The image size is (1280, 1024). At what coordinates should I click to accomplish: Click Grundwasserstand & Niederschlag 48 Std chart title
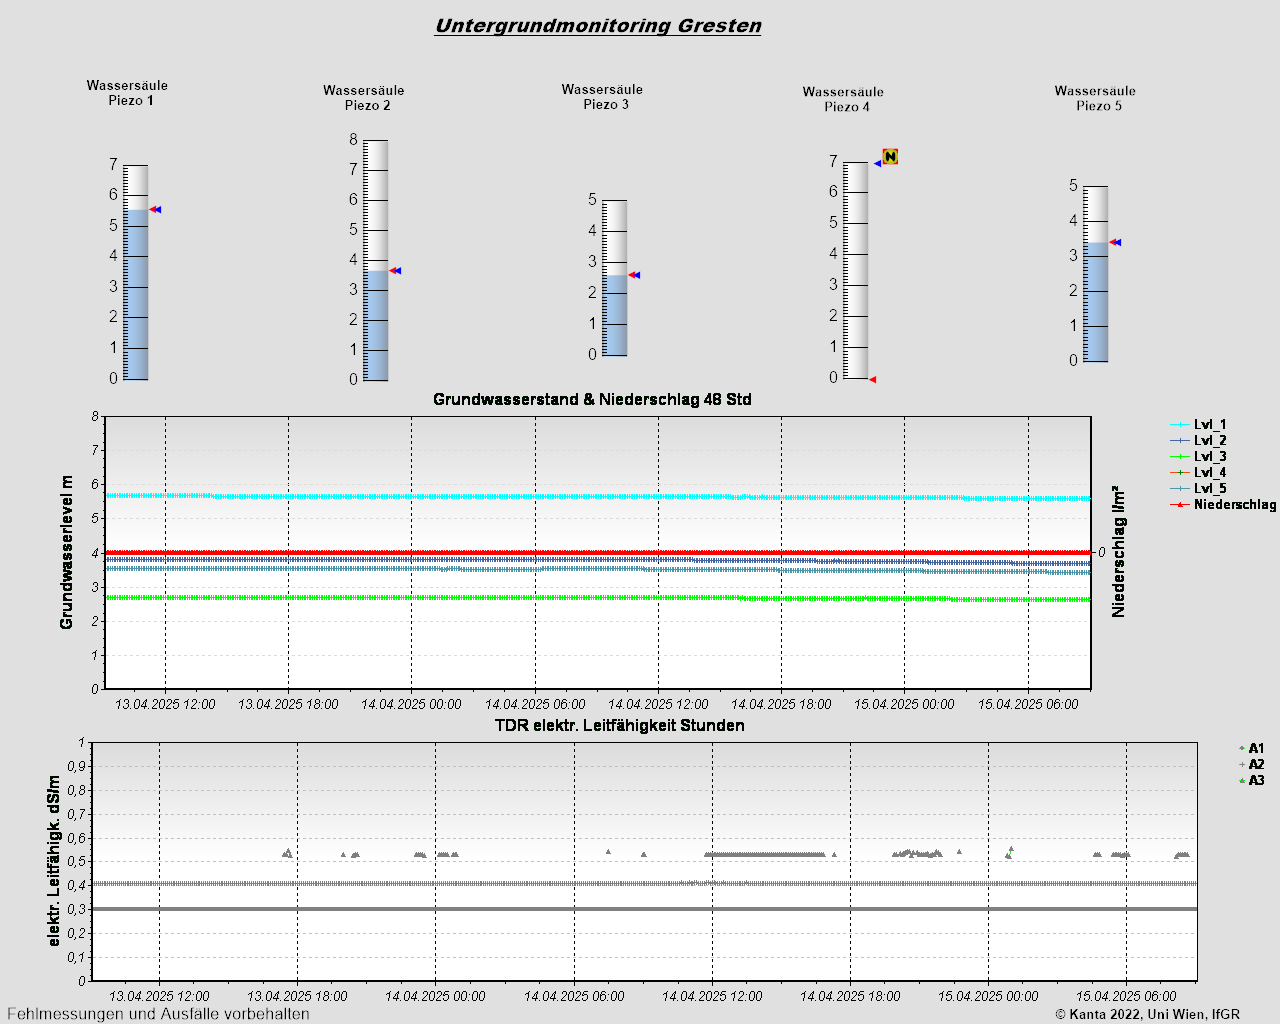(592, 399)
